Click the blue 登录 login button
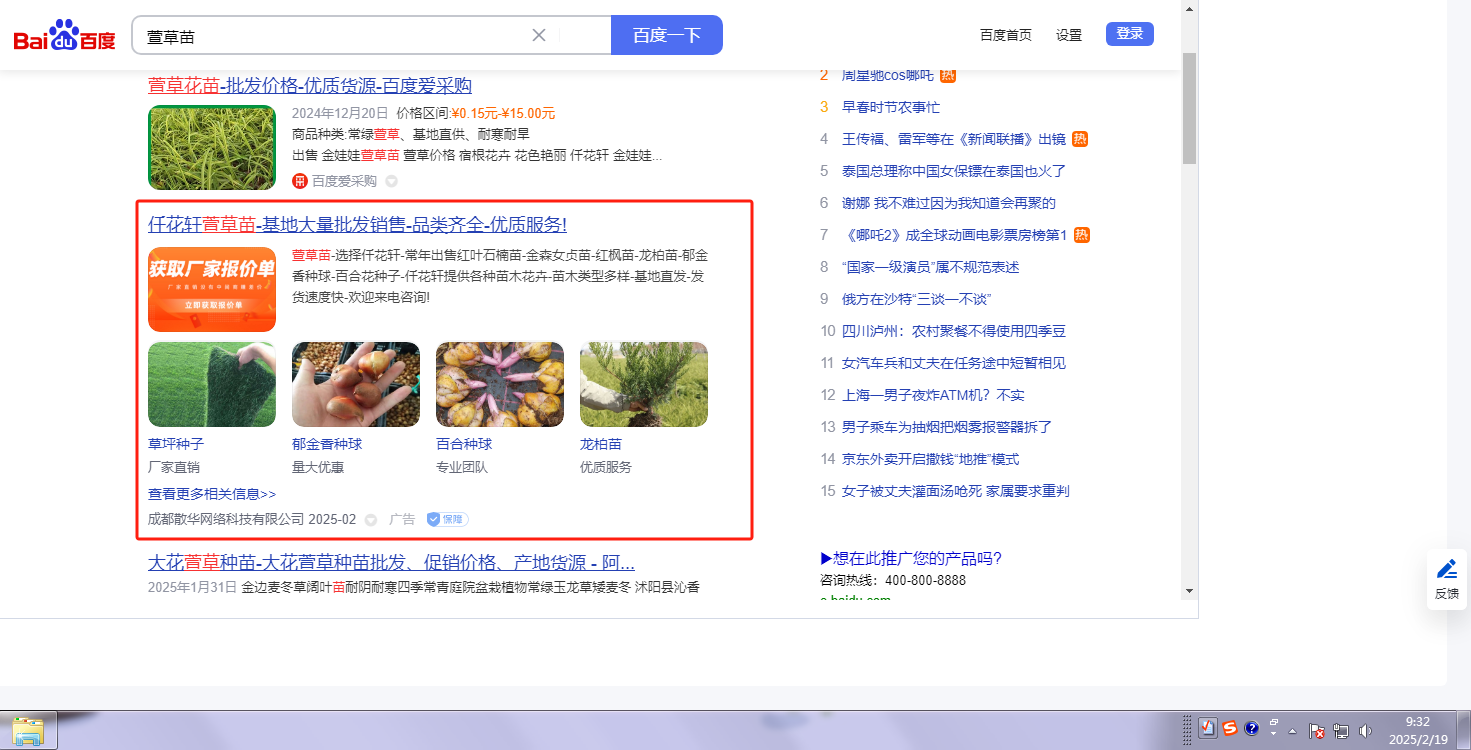Image resolution: width=1471 pixels, height=750 pixels. pyautogui.click(x=1129, y=34)
